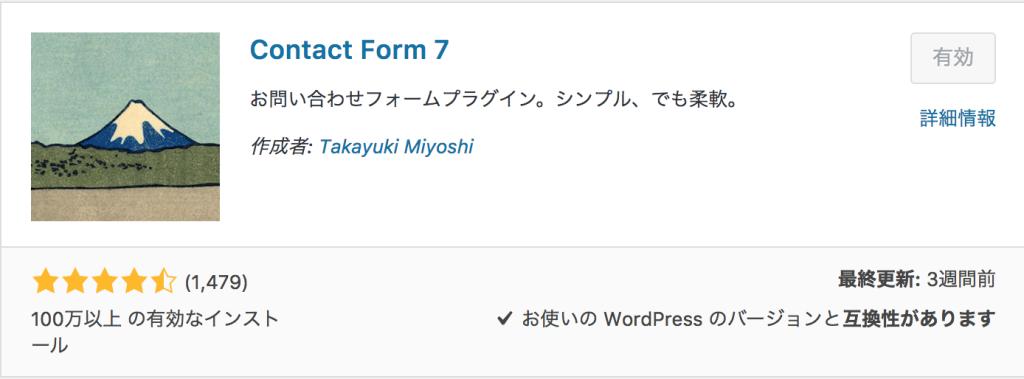The image size is (1024, 379).
Task: Click the white snowcap in plugin icon
Action: pos(133,119)
